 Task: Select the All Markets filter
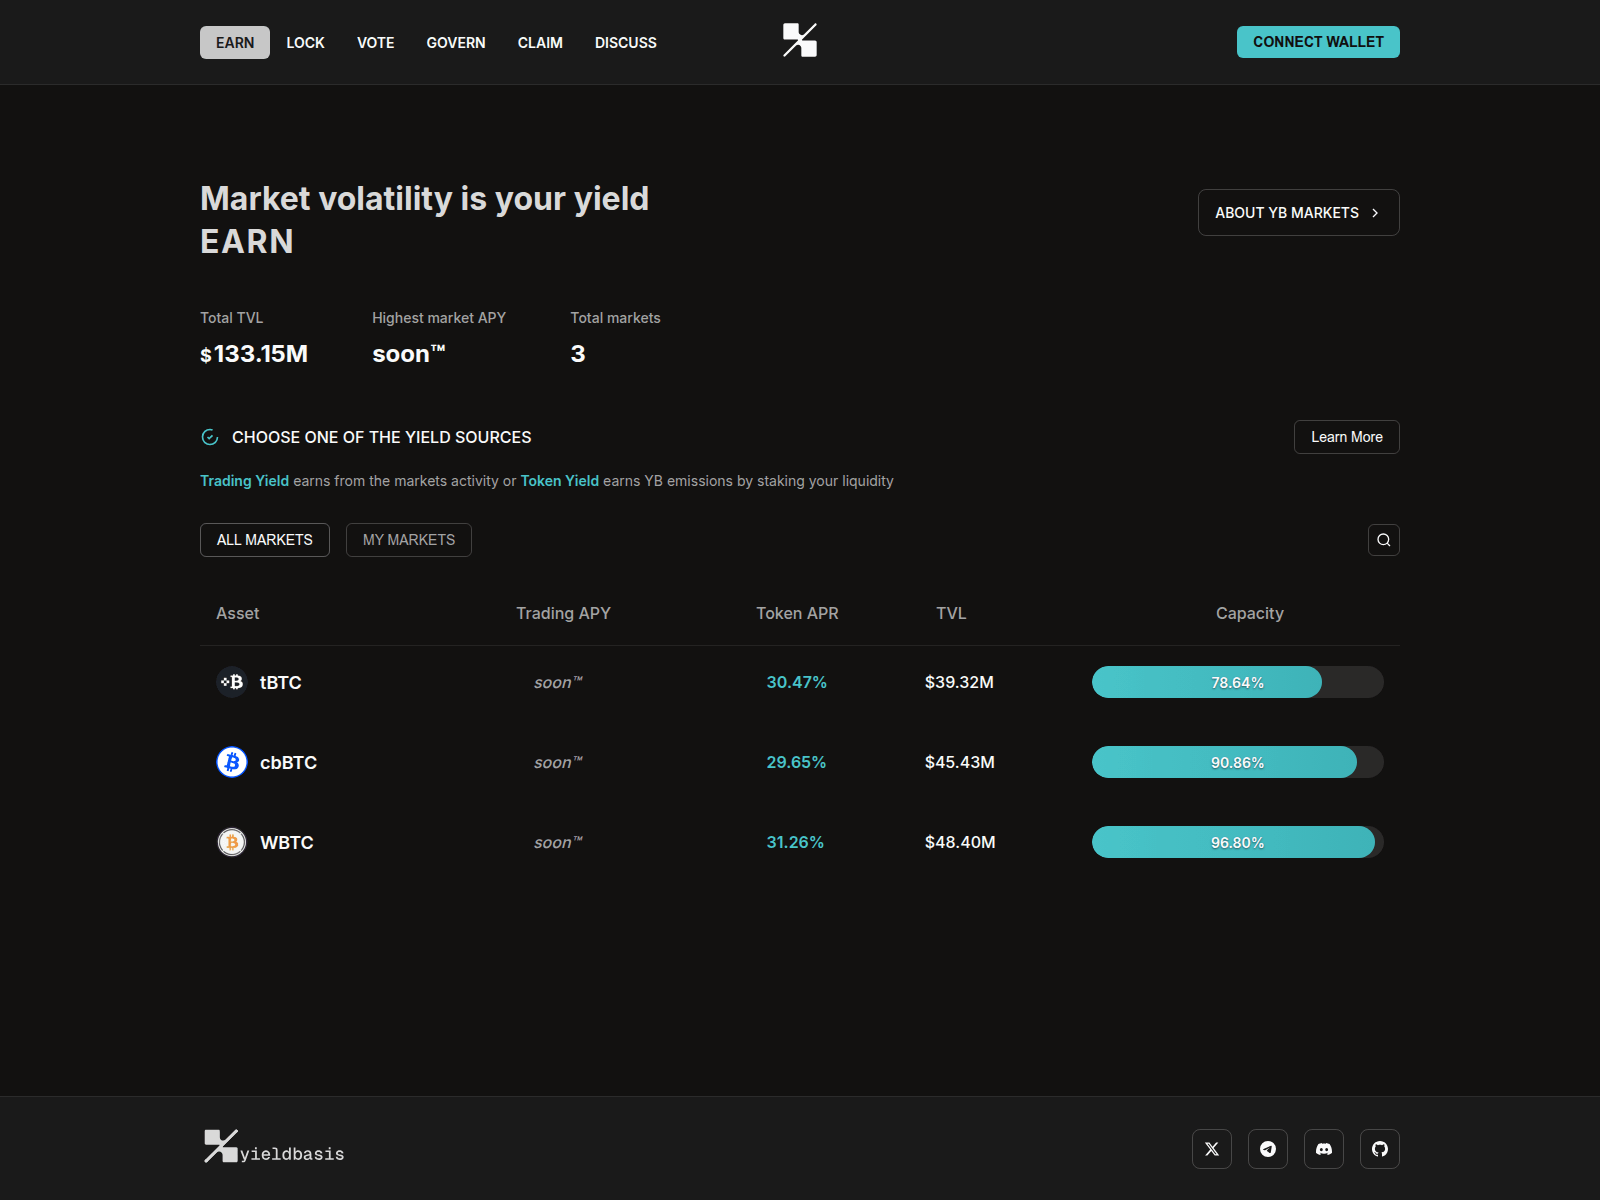(x=265, y=540)
